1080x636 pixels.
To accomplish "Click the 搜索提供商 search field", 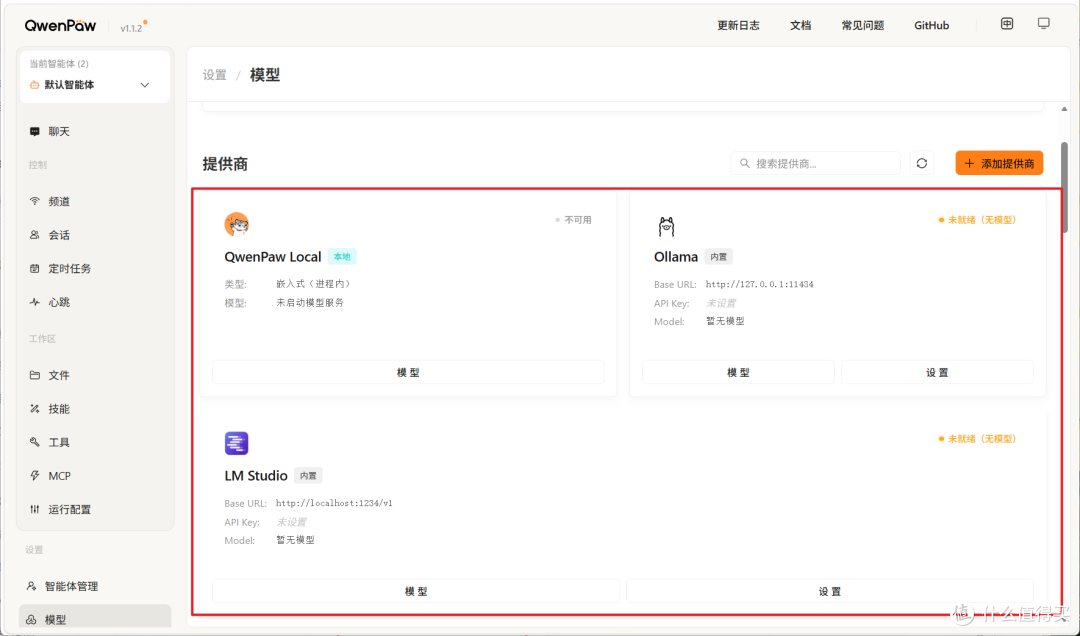I will tap(816, 163).
